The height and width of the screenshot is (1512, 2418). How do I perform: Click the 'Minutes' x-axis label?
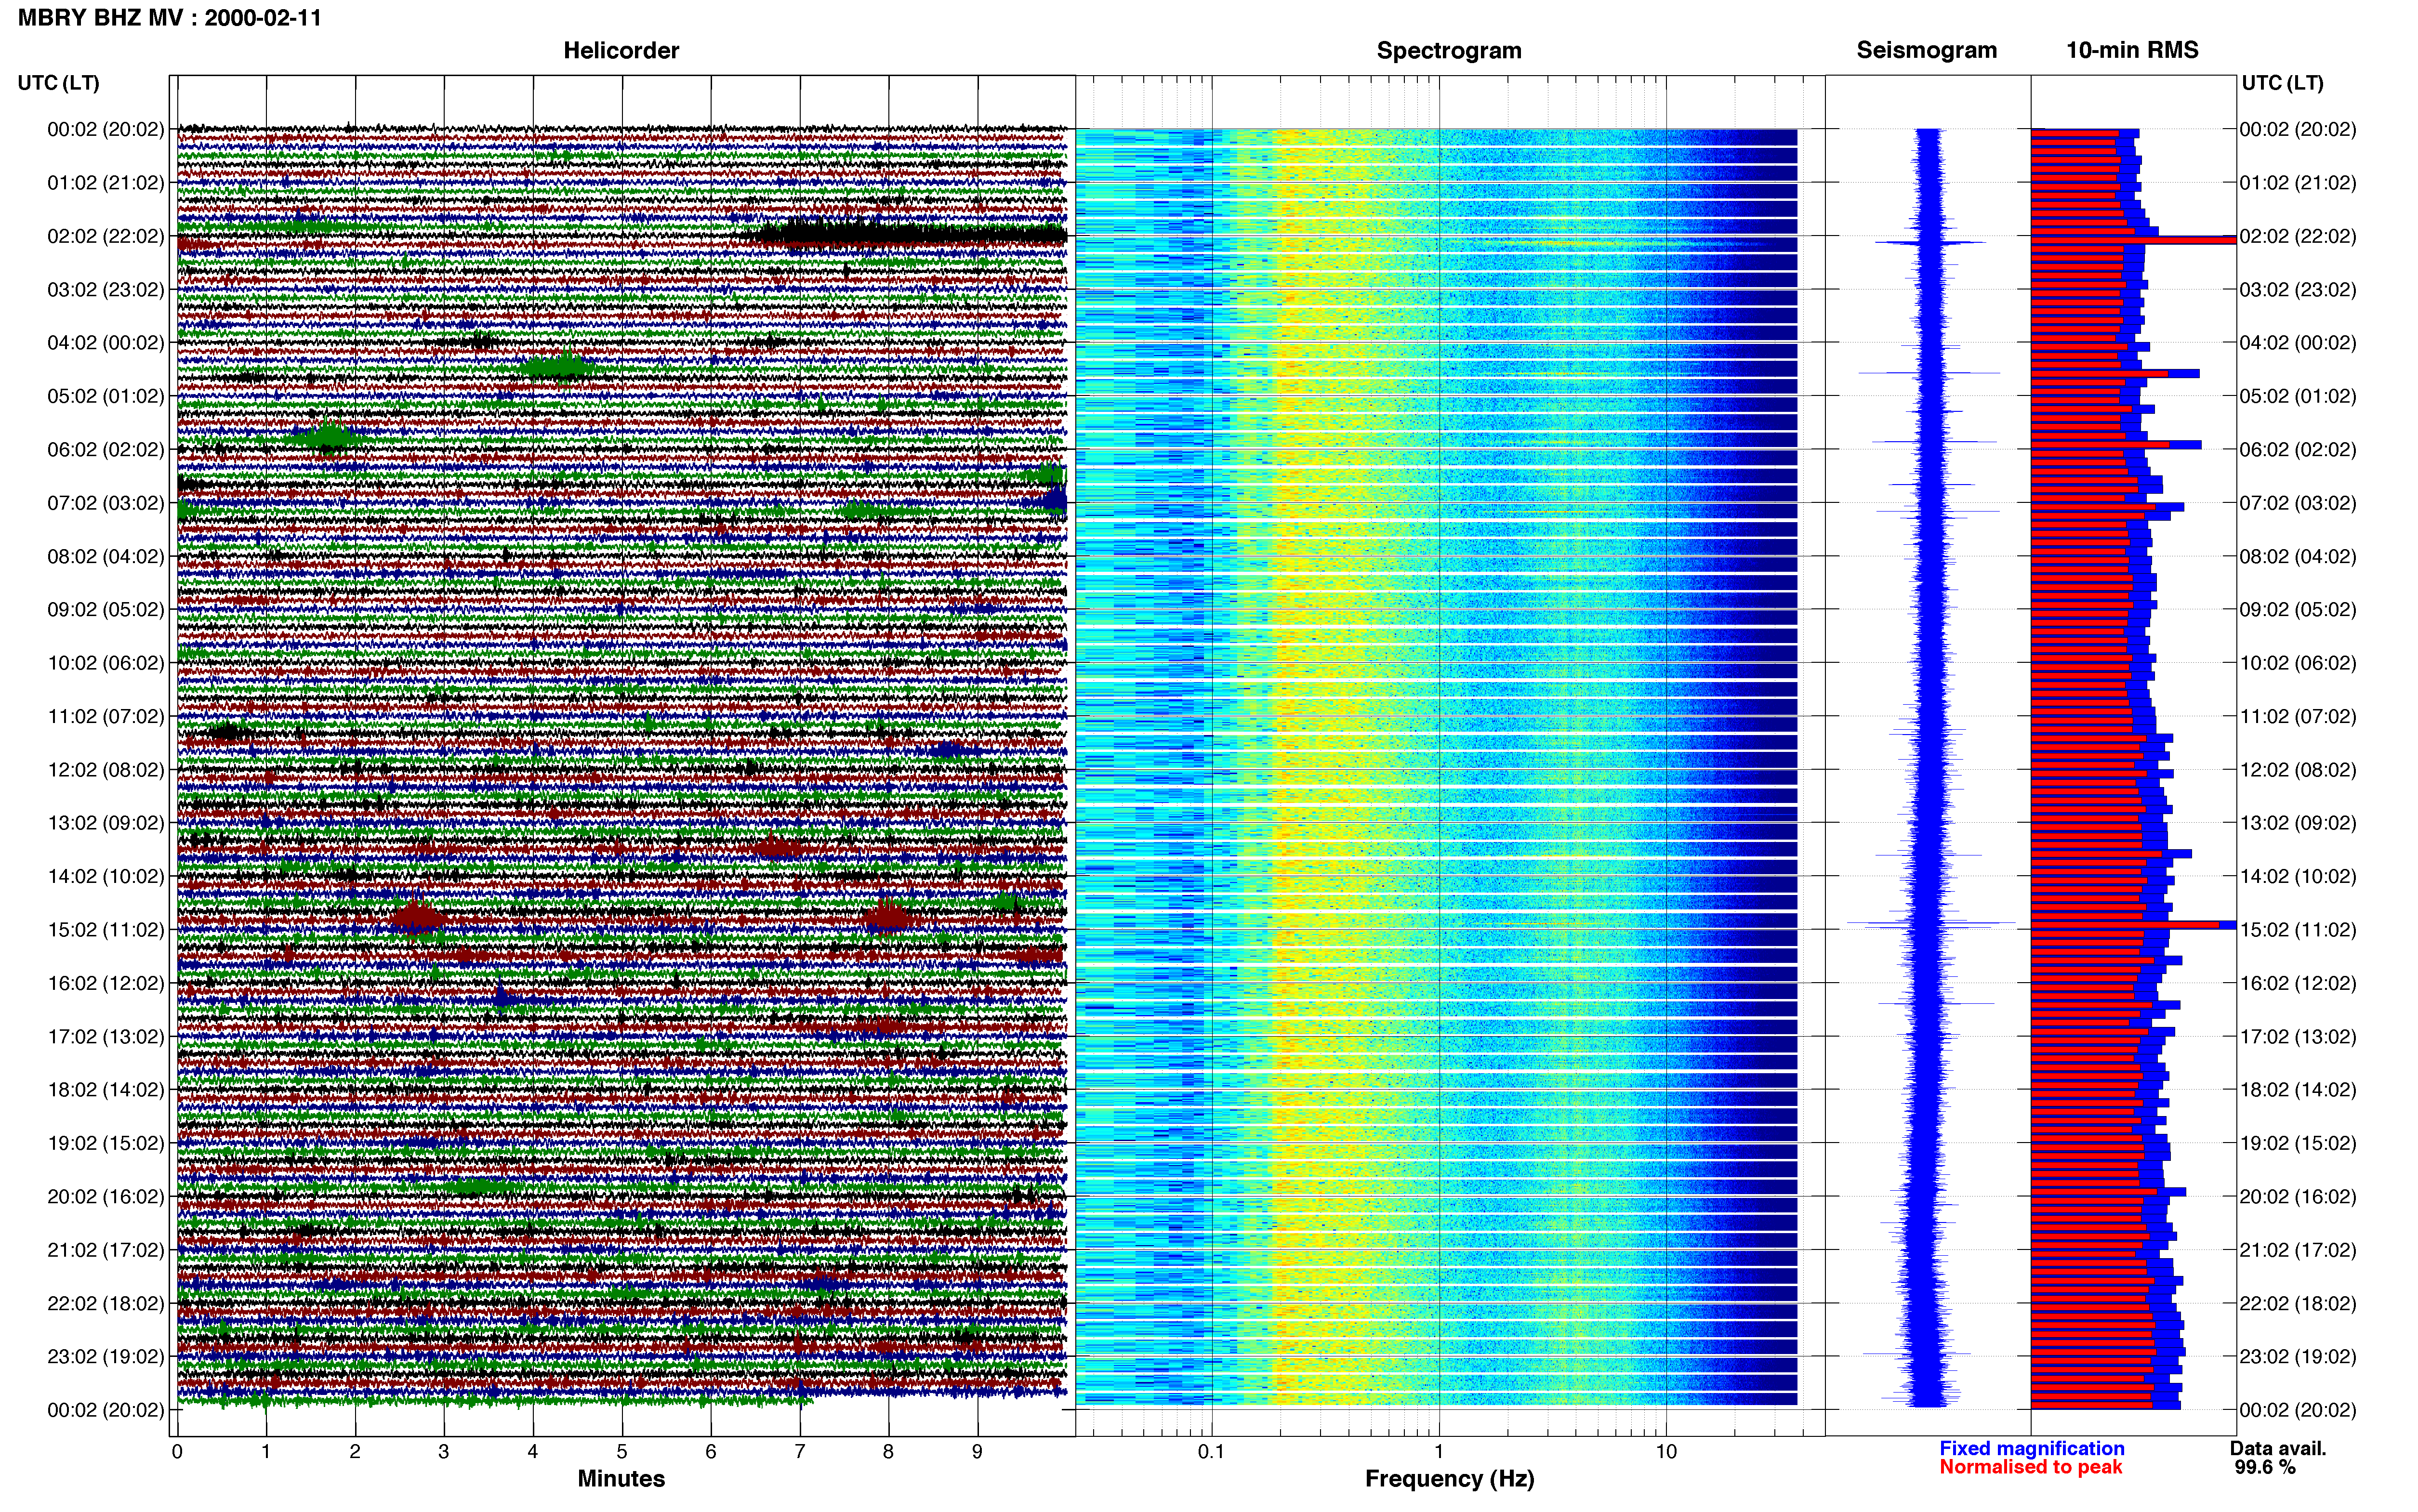(x=621, y=1479)
